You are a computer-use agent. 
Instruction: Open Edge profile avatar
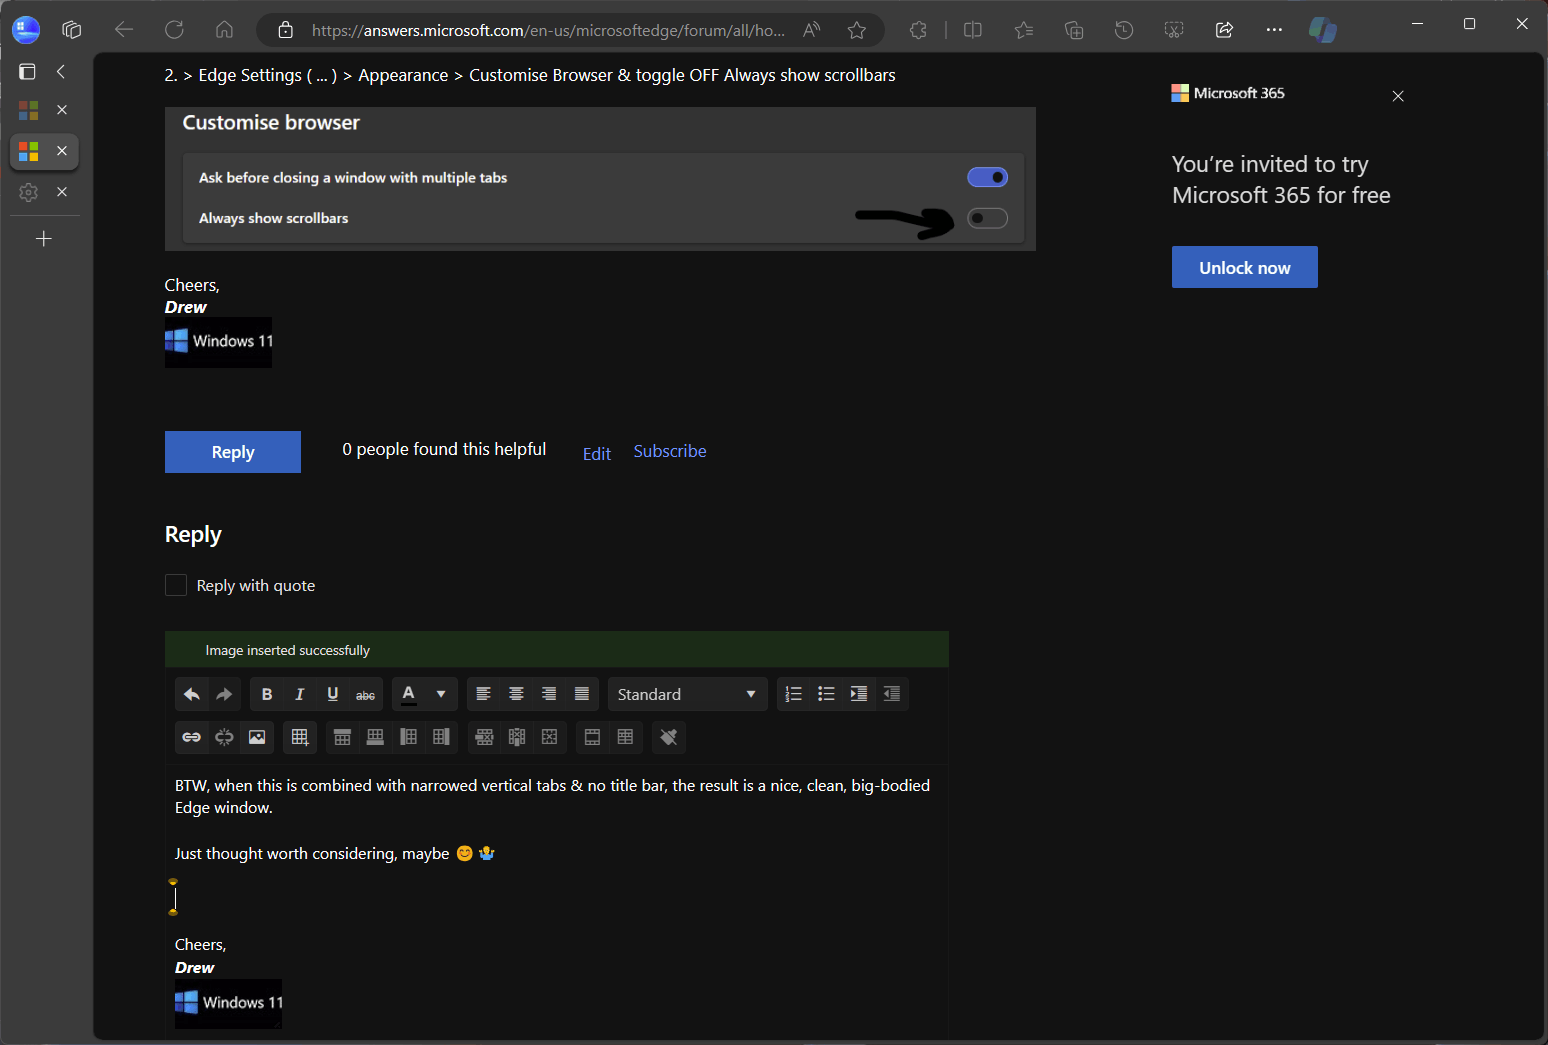point(26,29)
